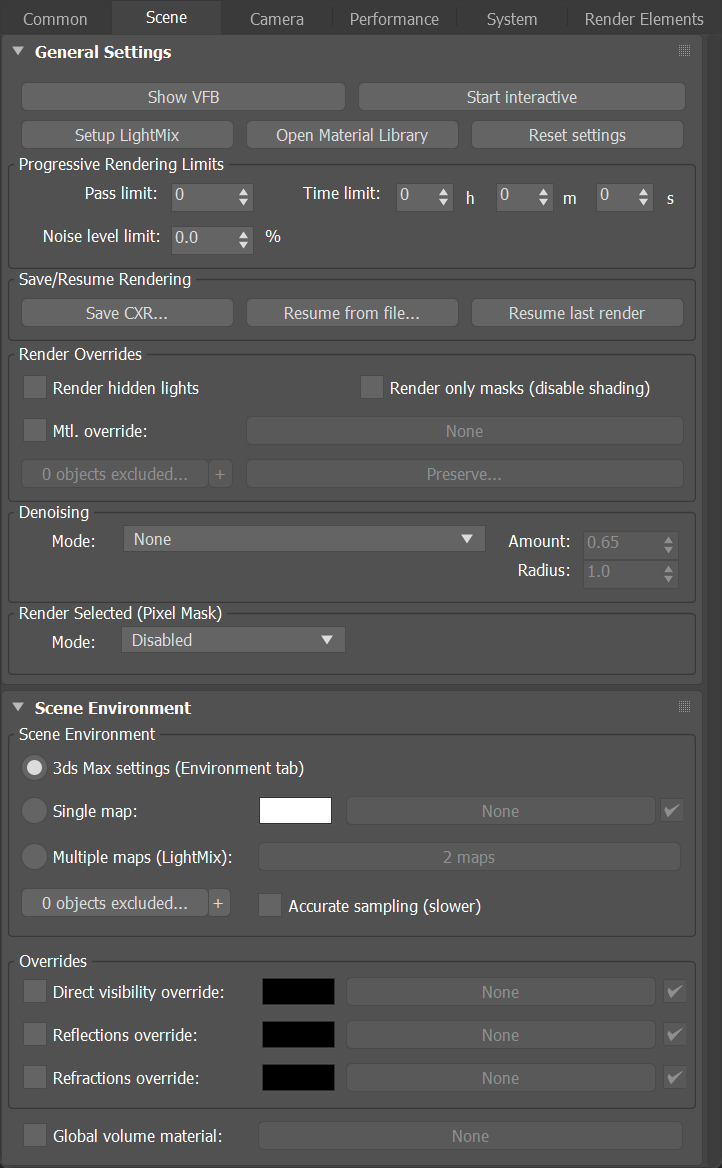Click the 2 maps button
This screenshot has width=722, height=1168.
(469, 857)
